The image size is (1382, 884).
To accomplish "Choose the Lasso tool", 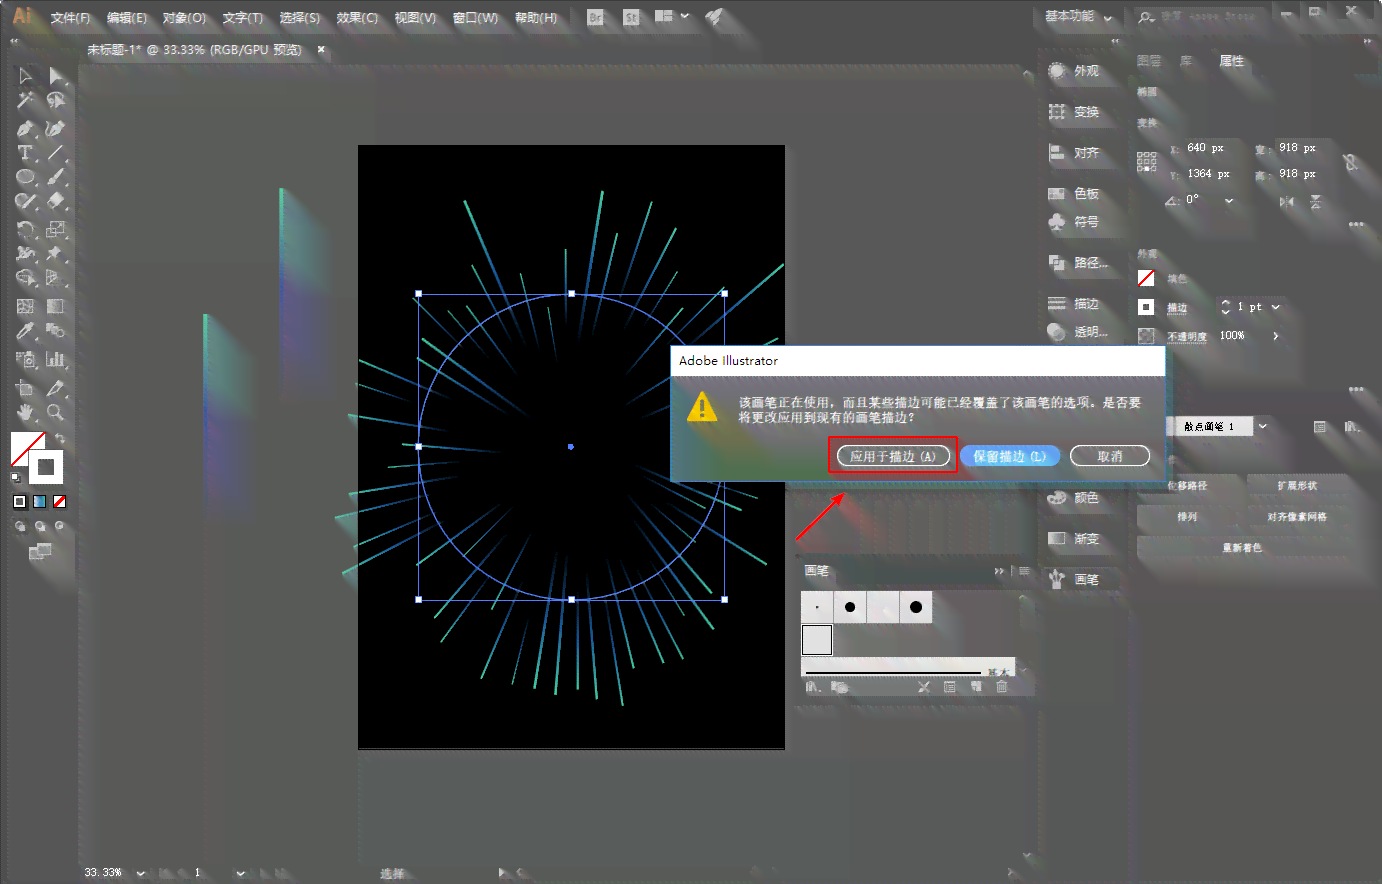I will 57,101.
